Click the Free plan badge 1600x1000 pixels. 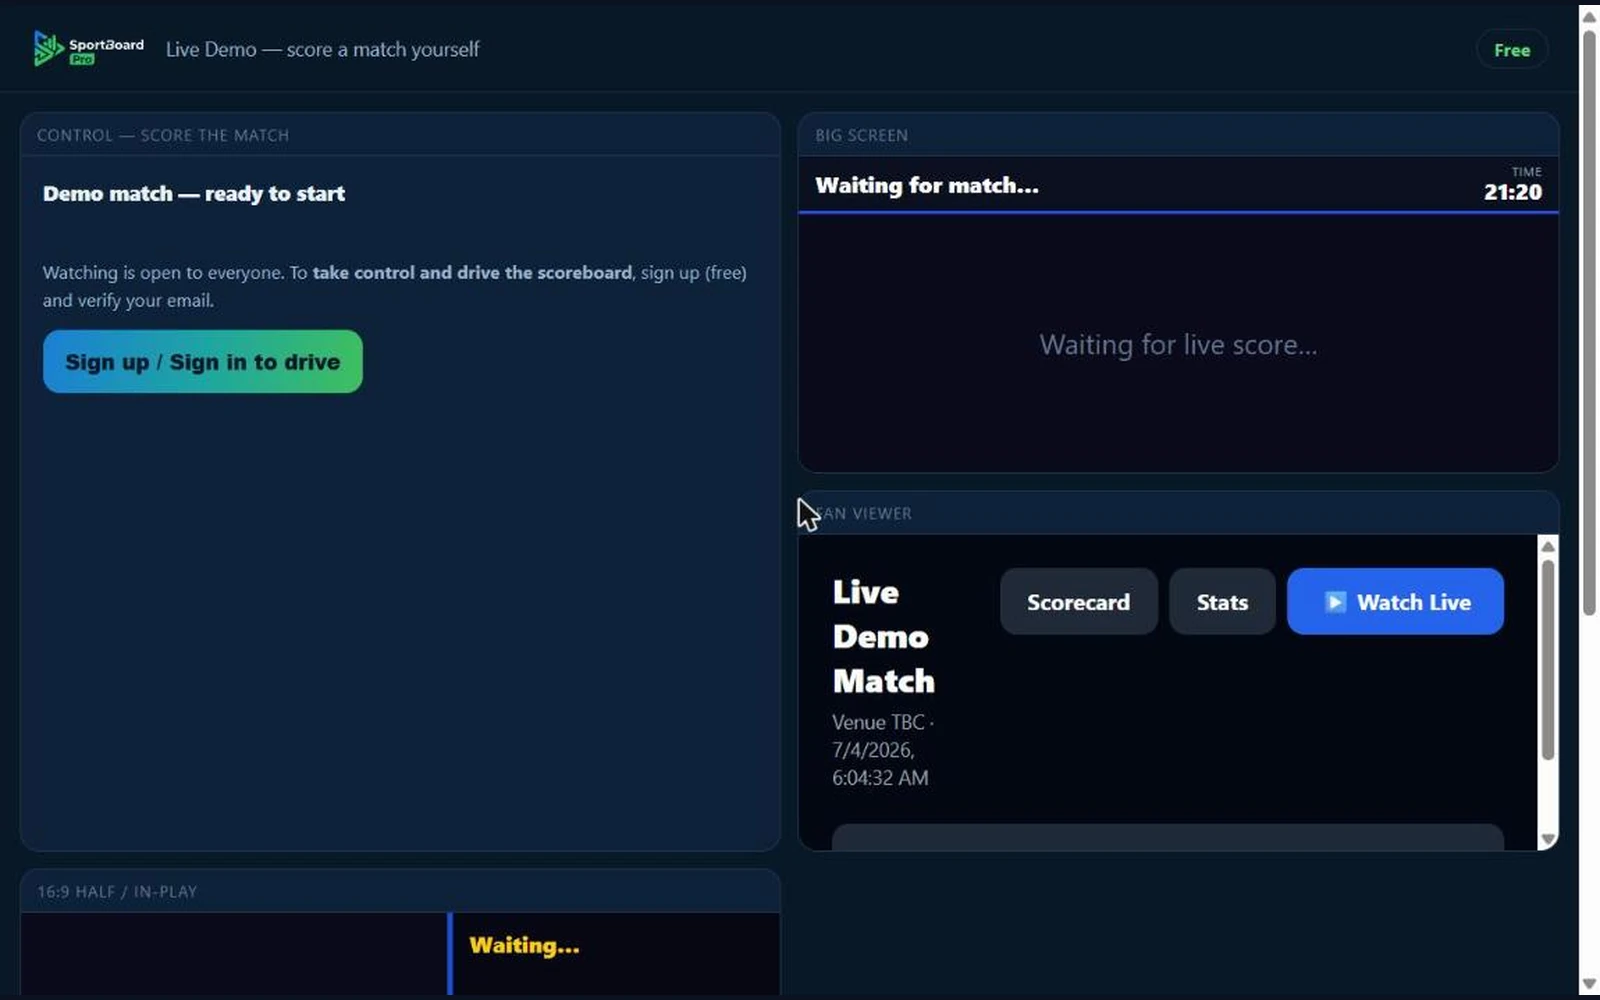1511,50
